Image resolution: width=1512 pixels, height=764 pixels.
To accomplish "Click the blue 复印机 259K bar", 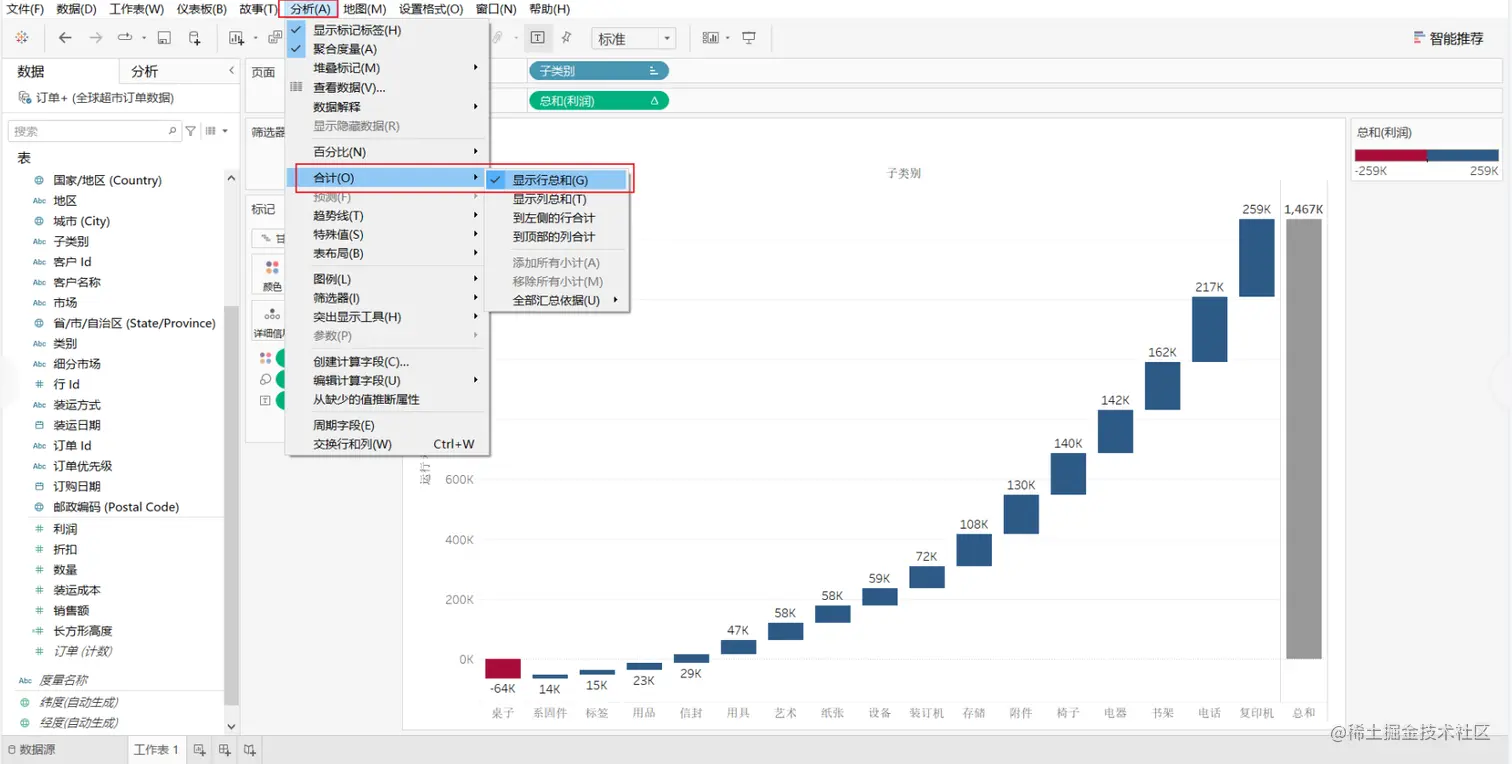I will coord(1256,258).
